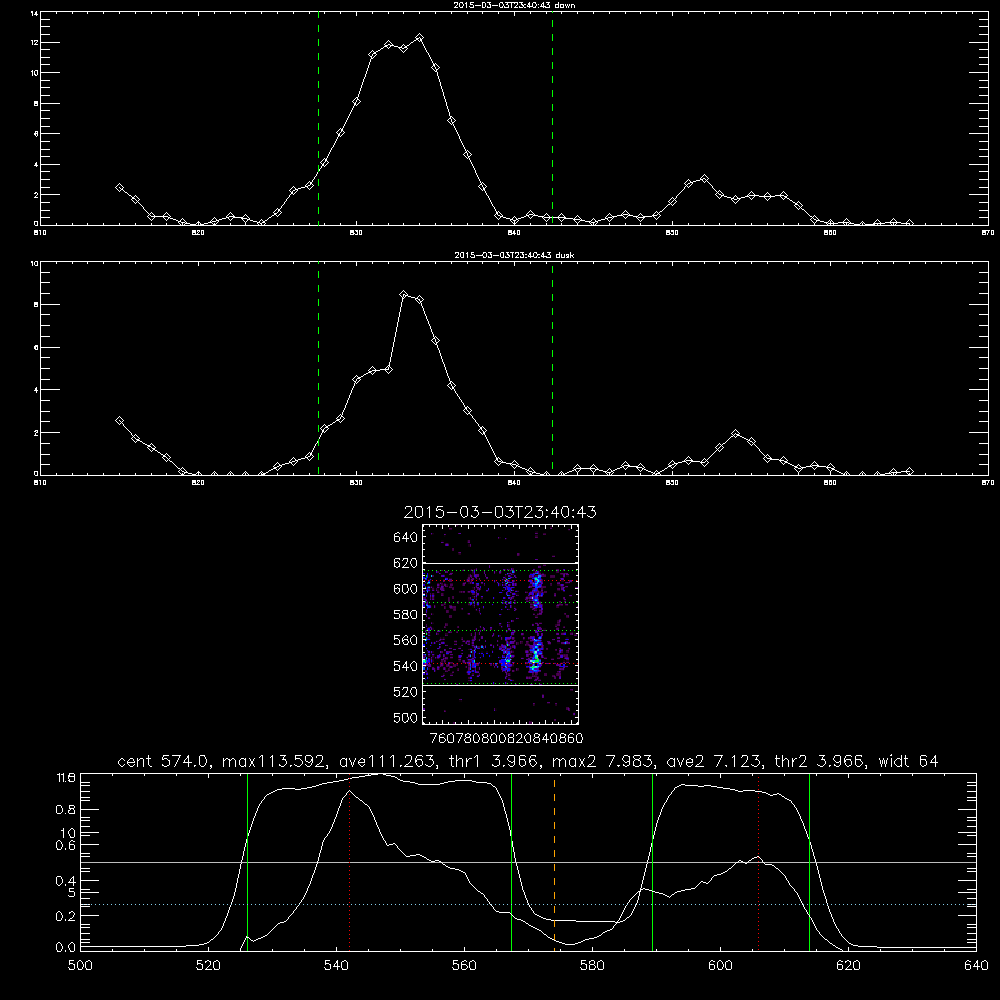The width and height of the screenshot is (1000, 1000).
Task: Click the 620 y-axis label of the heatmap
Action: [x=406, y=563]
